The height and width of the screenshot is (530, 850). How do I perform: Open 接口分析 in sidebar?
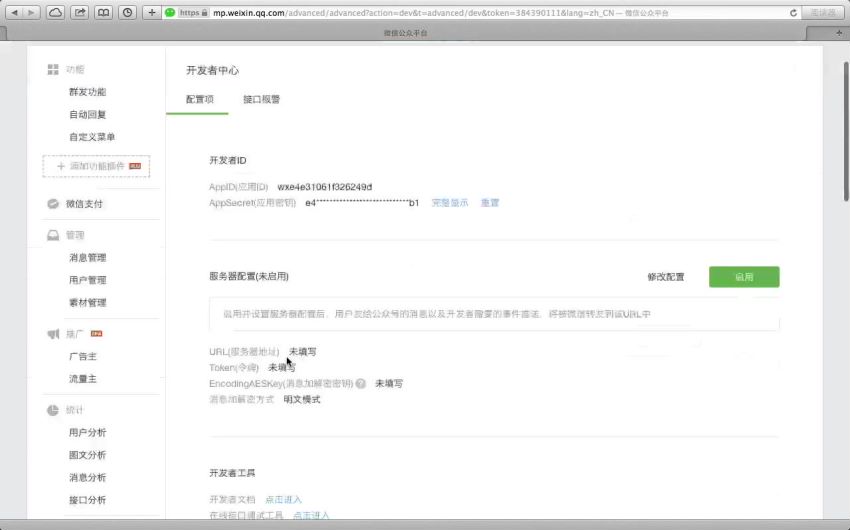click(x=87, y=500)
